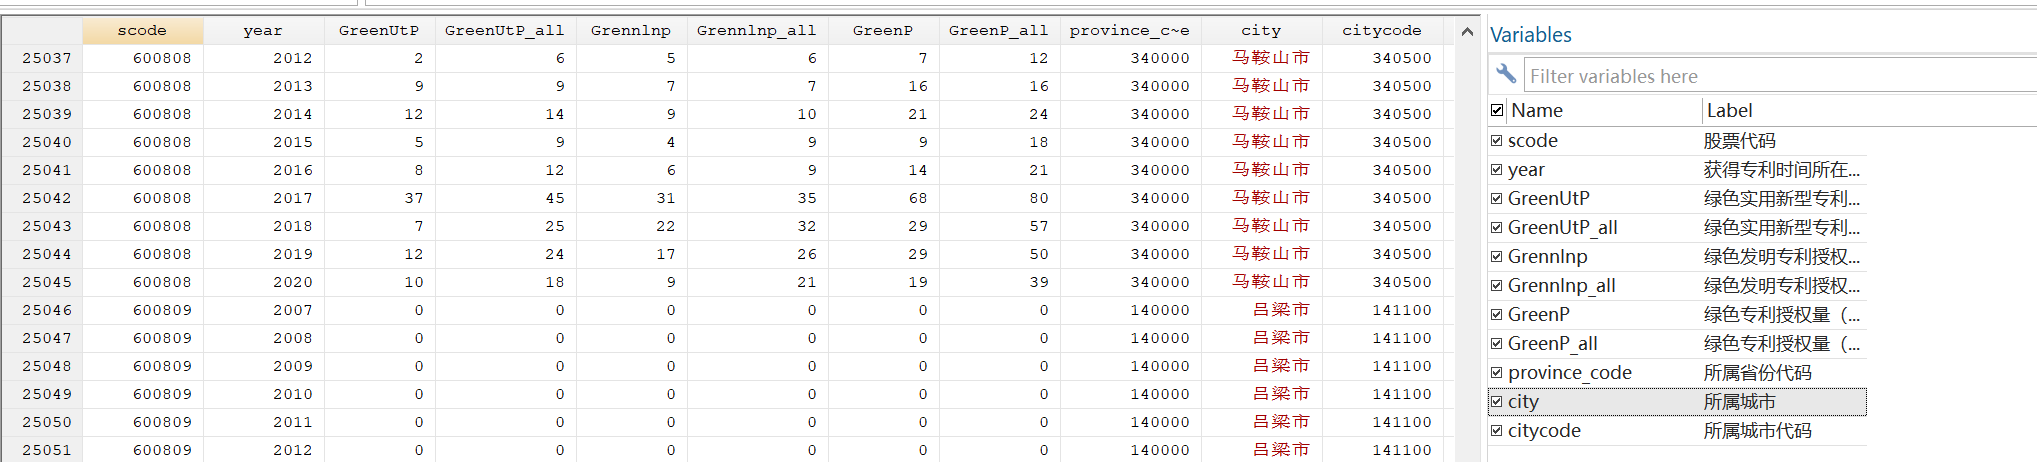The image size is (2037, 462).
Task: Click the scode variable name in list
Action: pos(1533,141)
